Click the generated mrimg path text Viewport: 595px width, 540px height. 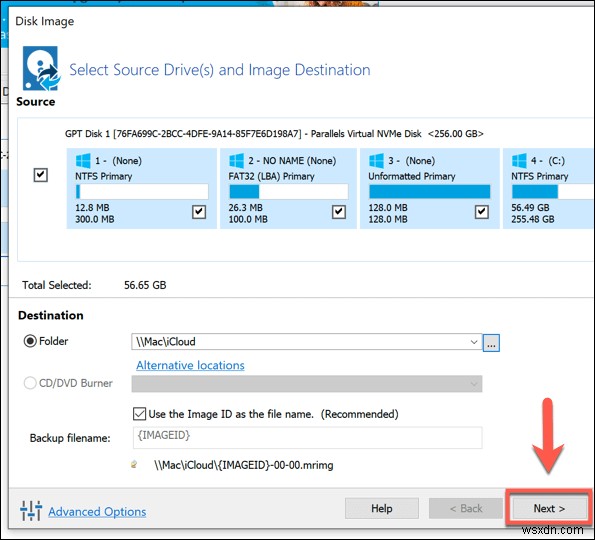pos(244,465)
